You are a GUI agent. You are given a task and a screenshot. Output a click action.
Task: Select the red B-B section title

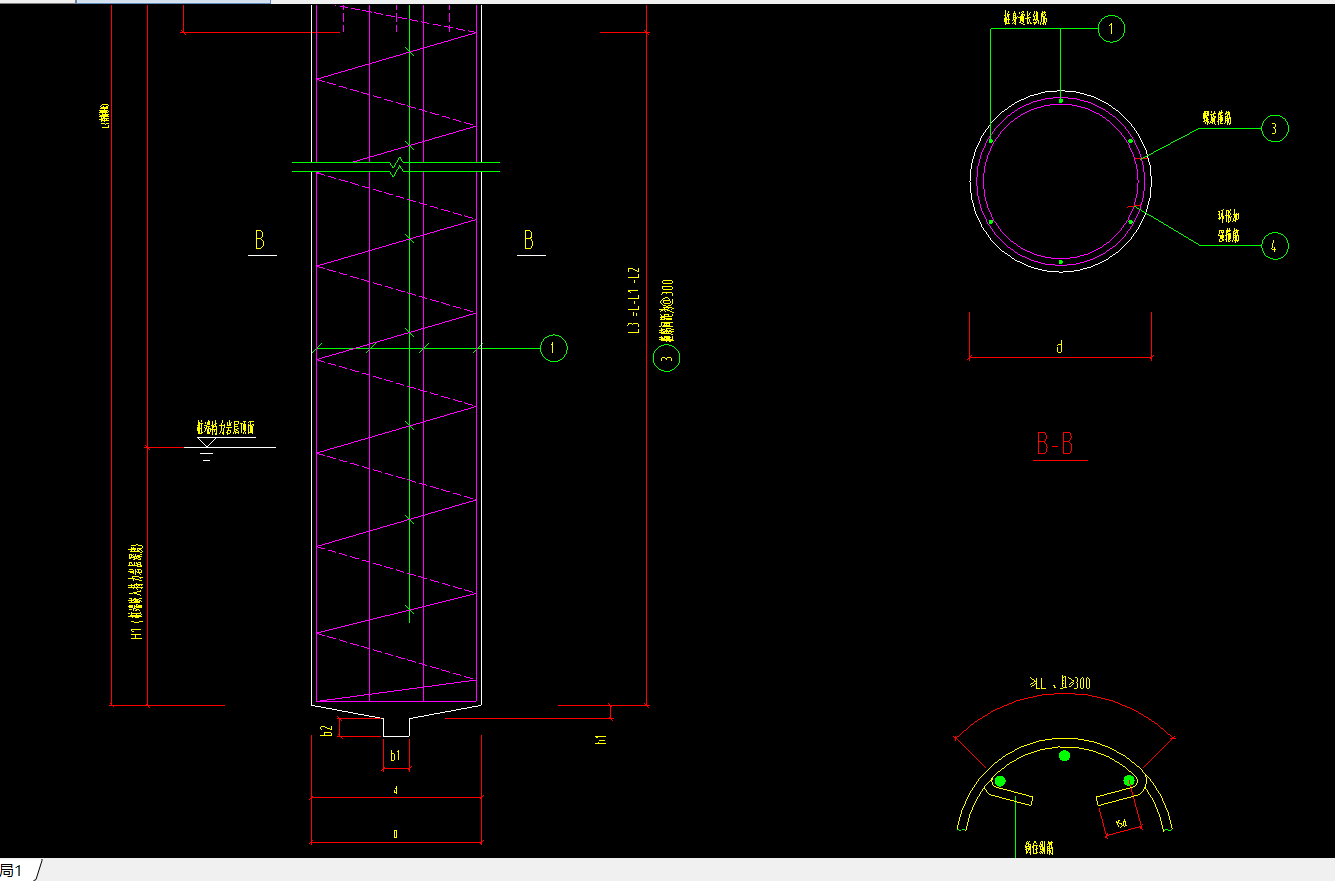tap(1054, 444)
